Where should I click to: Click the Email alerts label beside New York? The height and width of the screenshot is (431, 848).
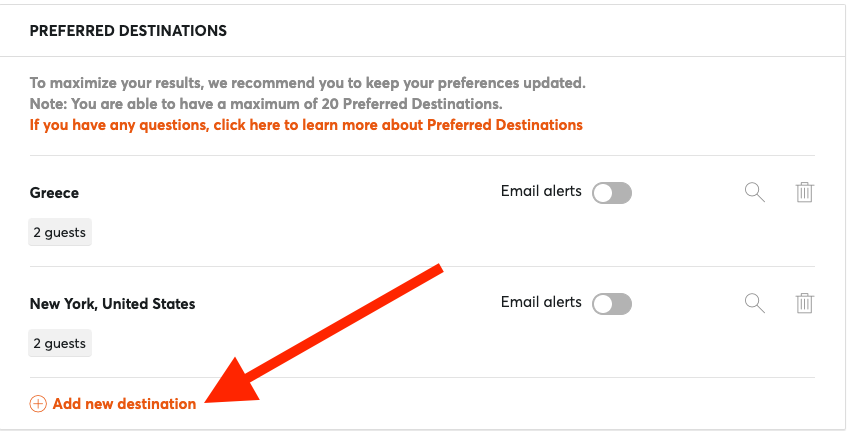pyautogui.click(x=541, y=302)
